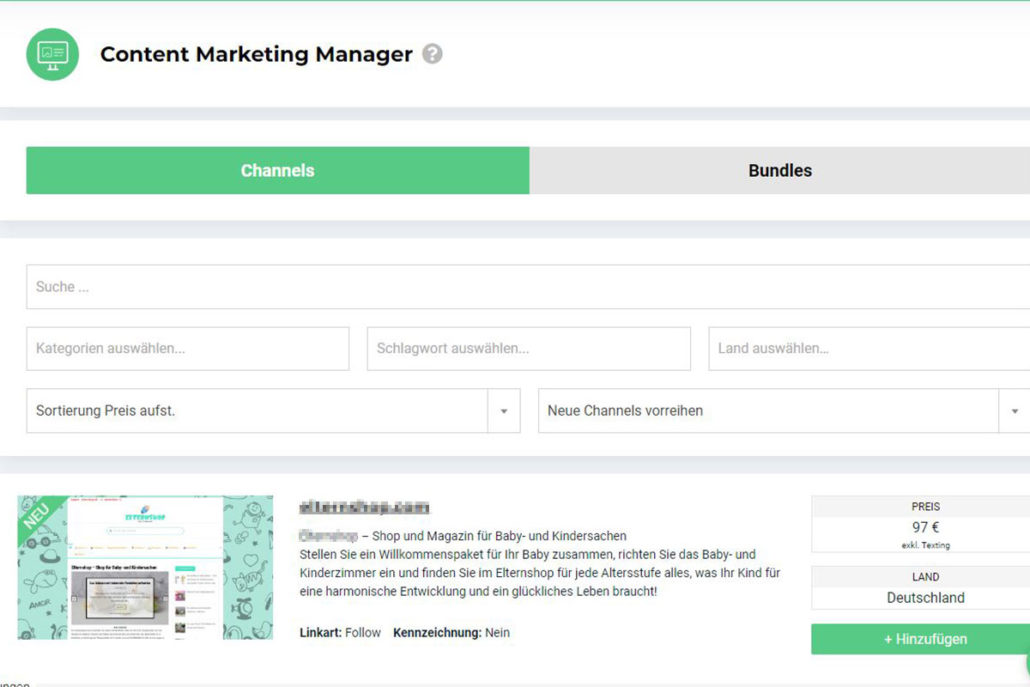Image resolution: width=1030 pixels, height=687 pixels.
Task: Switch to the Channels tab
Action: 277,170
